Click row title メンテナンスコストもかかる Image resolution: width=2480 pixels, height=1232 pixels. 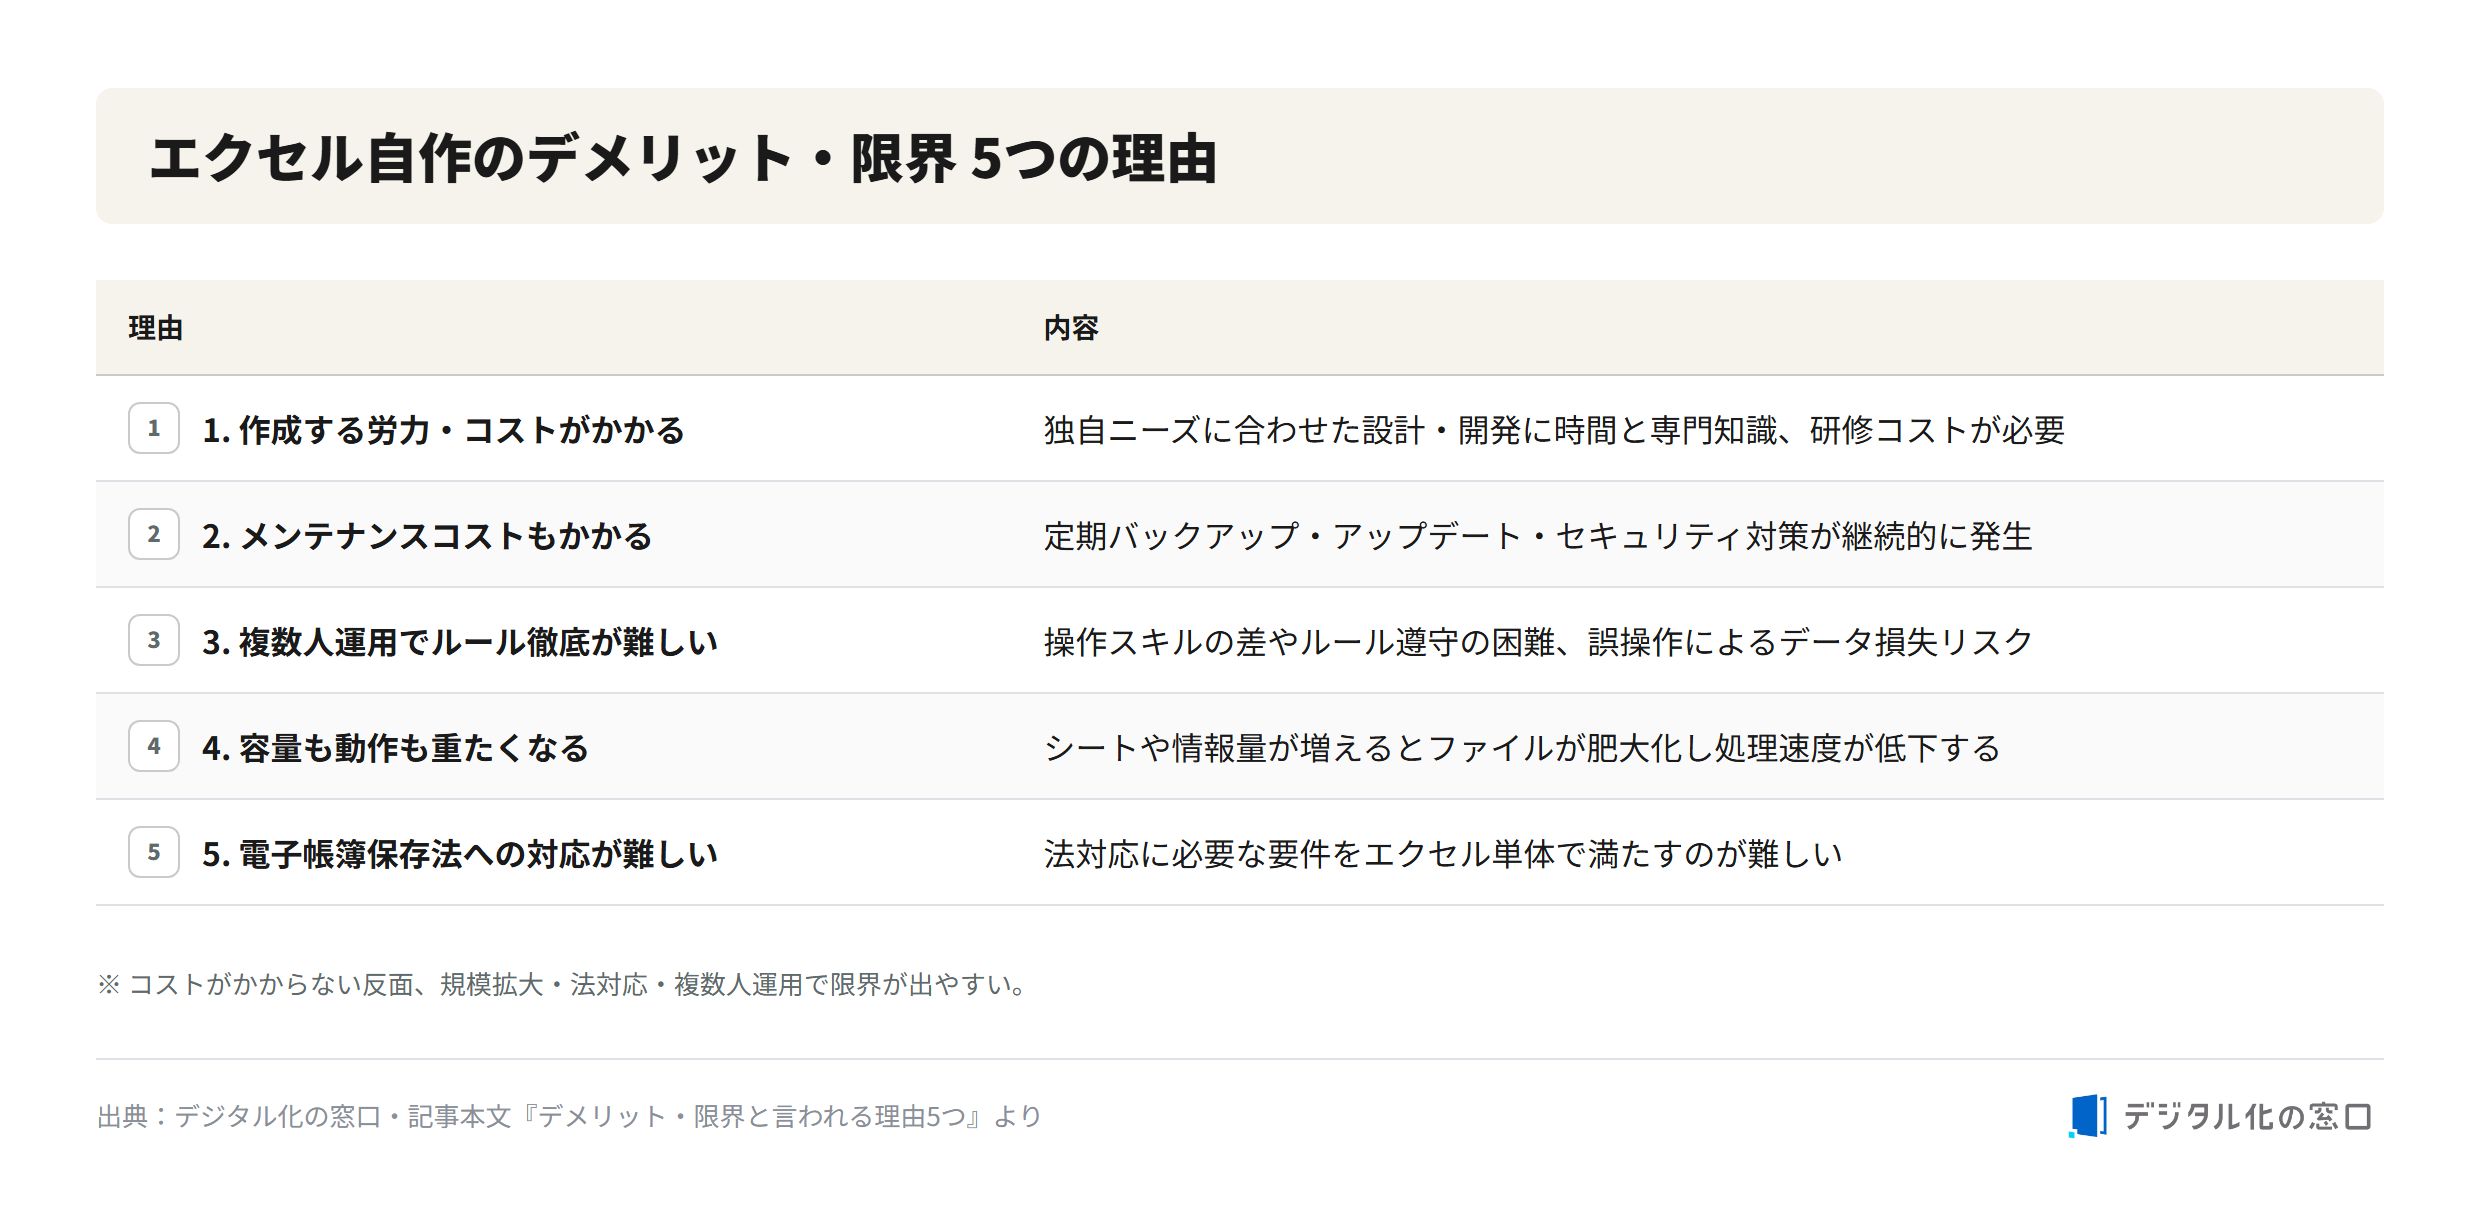point(427,536)
